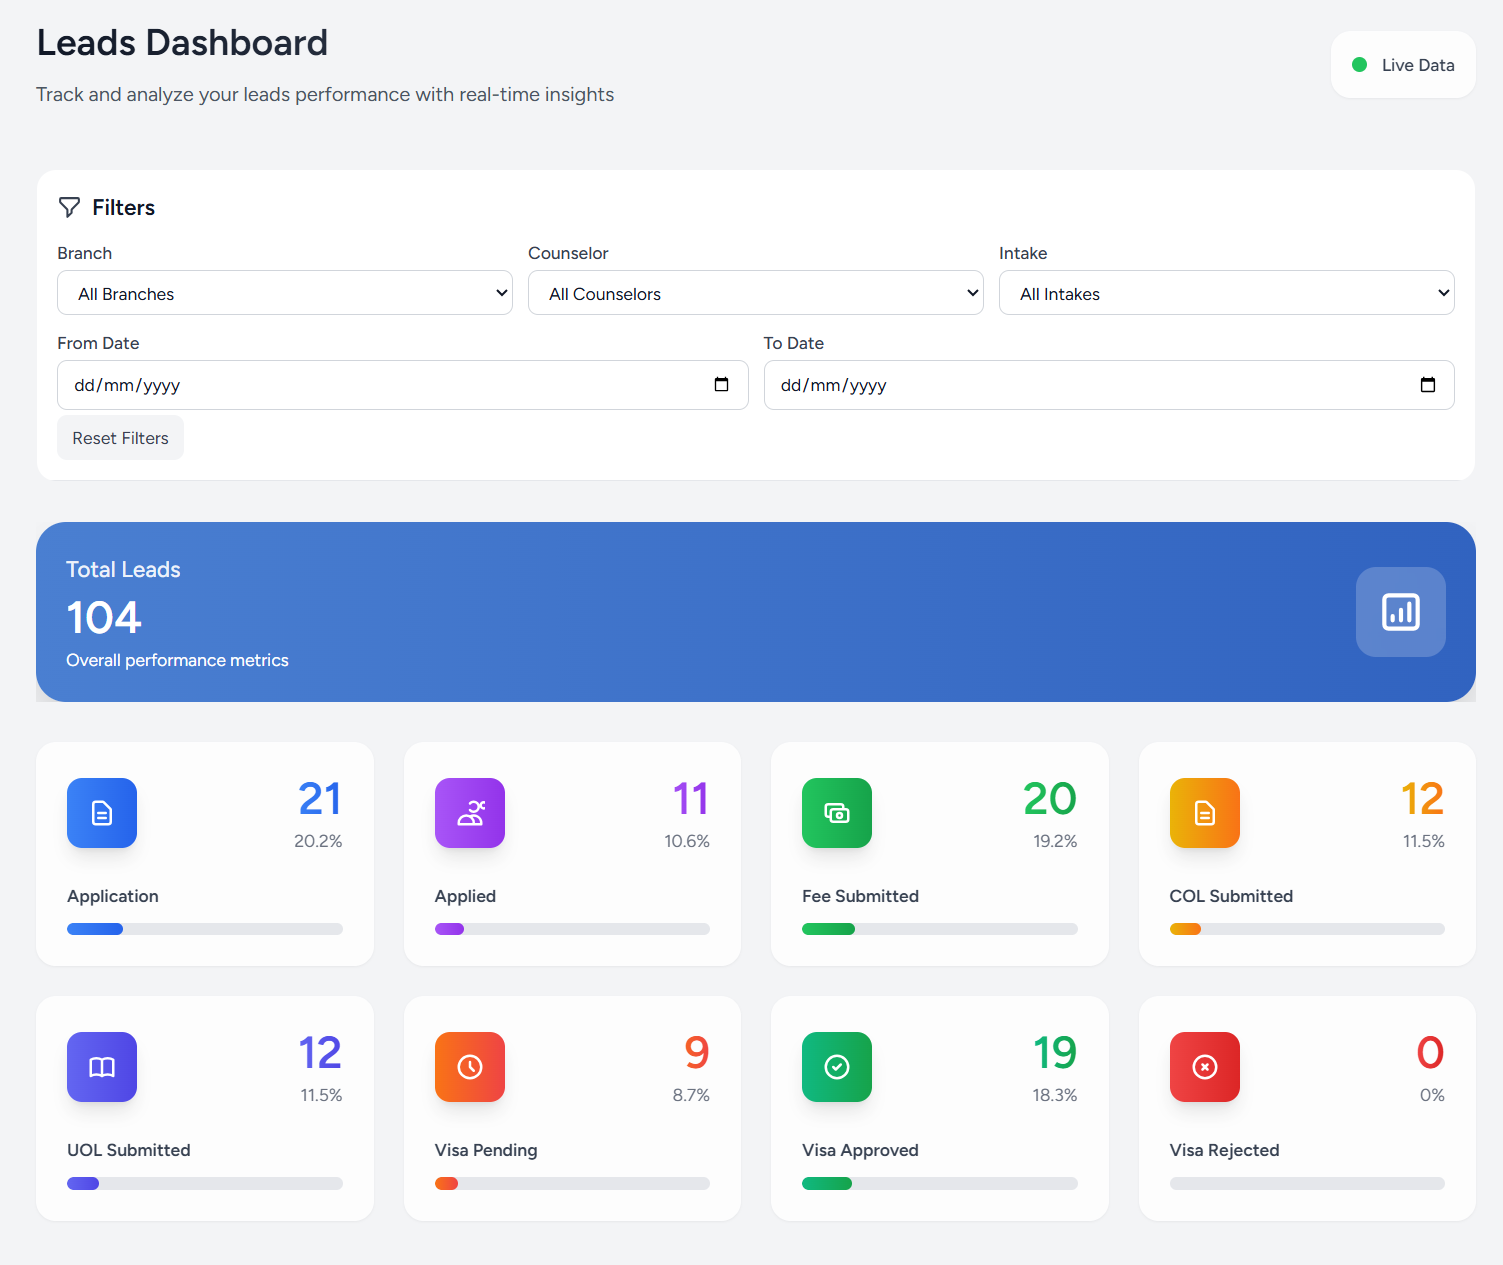Open the All Branches dropdown
The height and width of the screenshot is (1265, 1503).
[x=284, y=293]
